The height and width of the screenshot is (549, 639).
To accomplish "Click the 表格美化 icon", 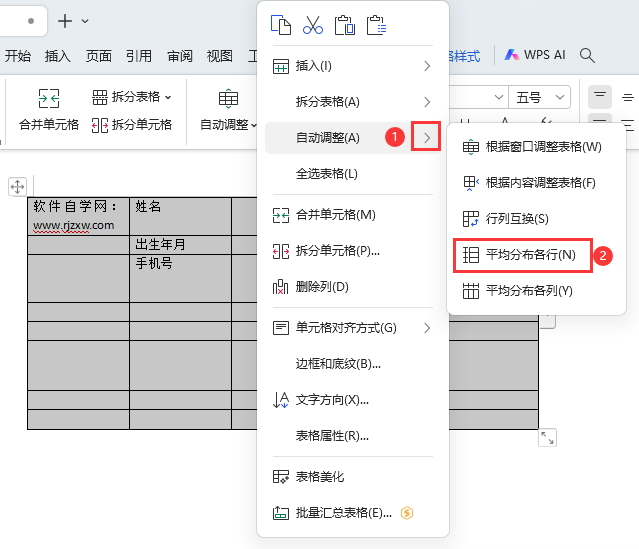I will [x=280, y=476].
